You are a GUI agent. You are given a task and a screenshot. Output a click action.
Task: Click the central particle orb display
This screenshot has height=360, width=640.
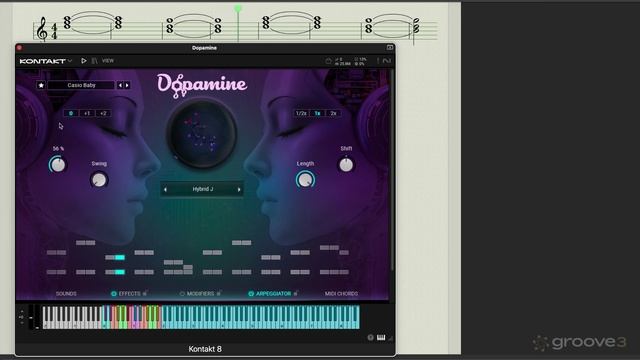coord(202,134)
